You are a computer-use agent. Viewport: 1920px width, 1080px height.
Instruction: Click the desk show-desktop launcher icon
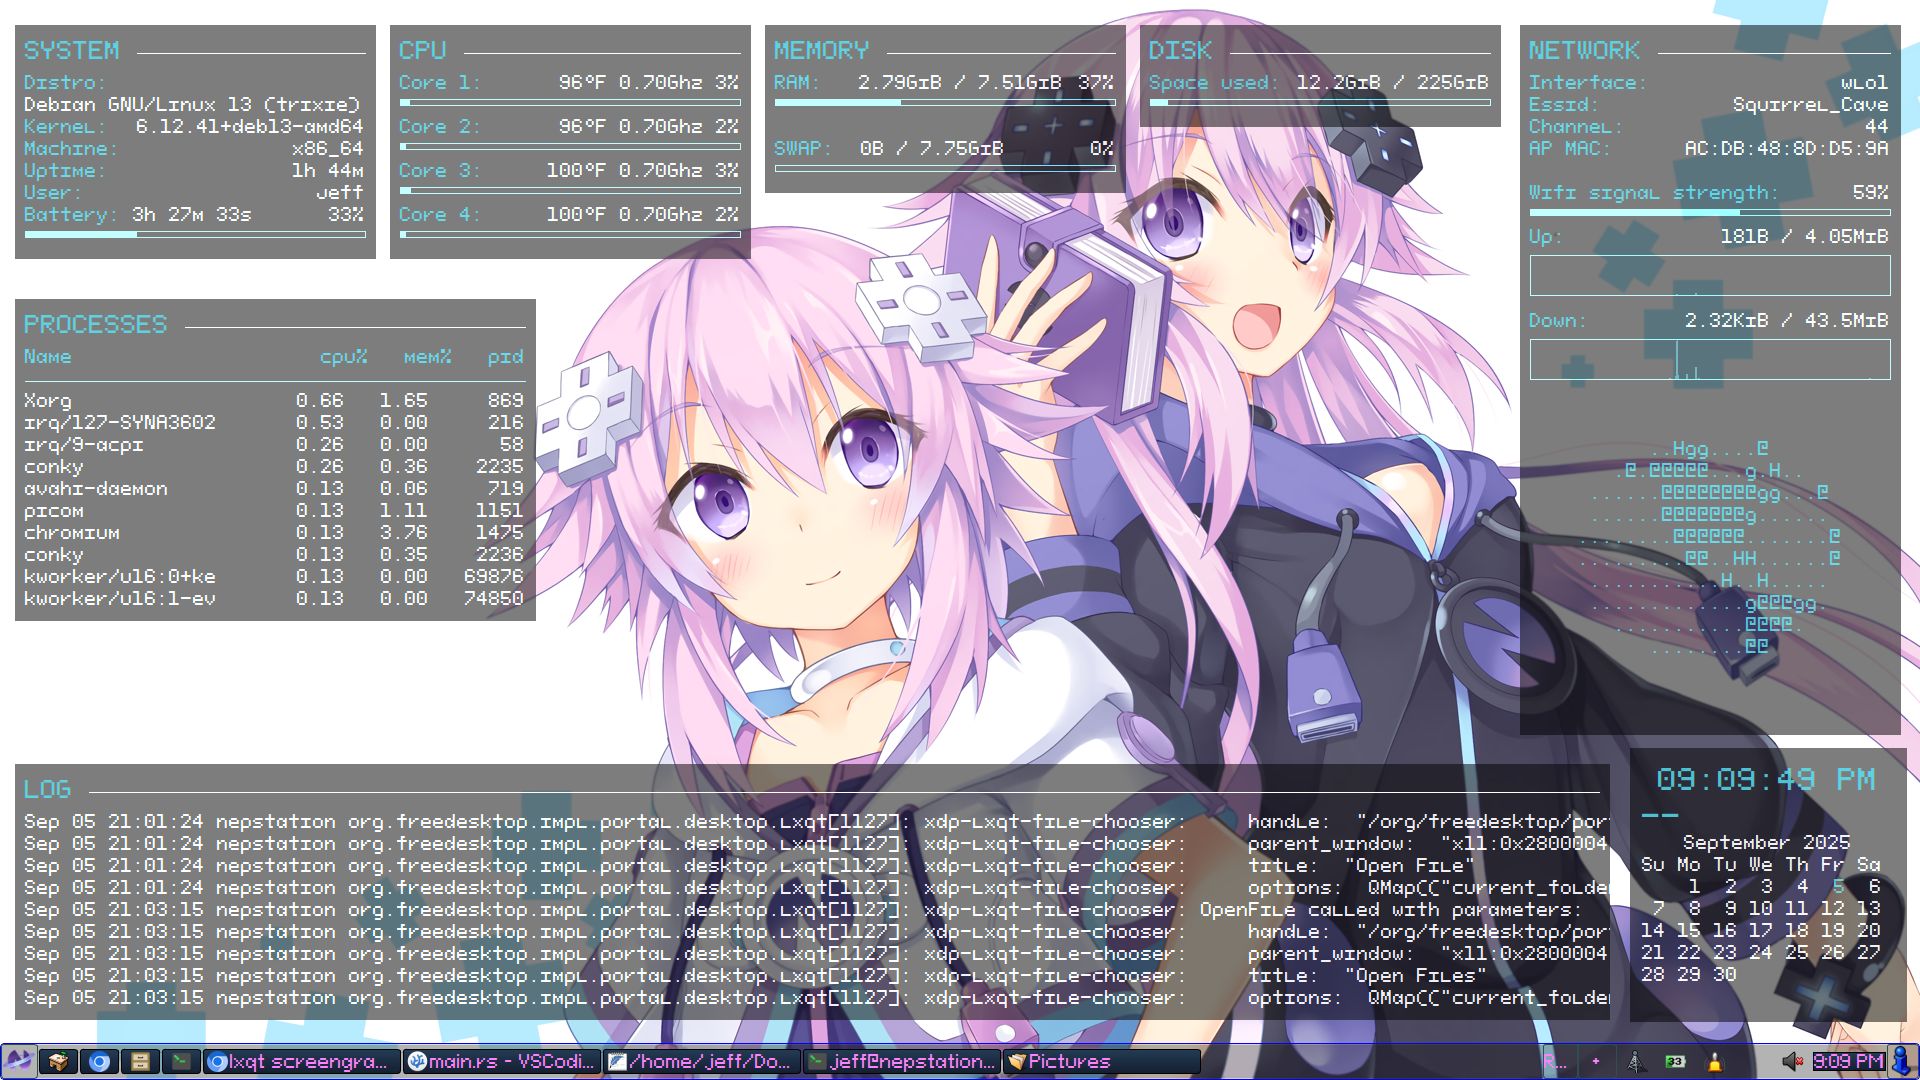click(59, 1061)
